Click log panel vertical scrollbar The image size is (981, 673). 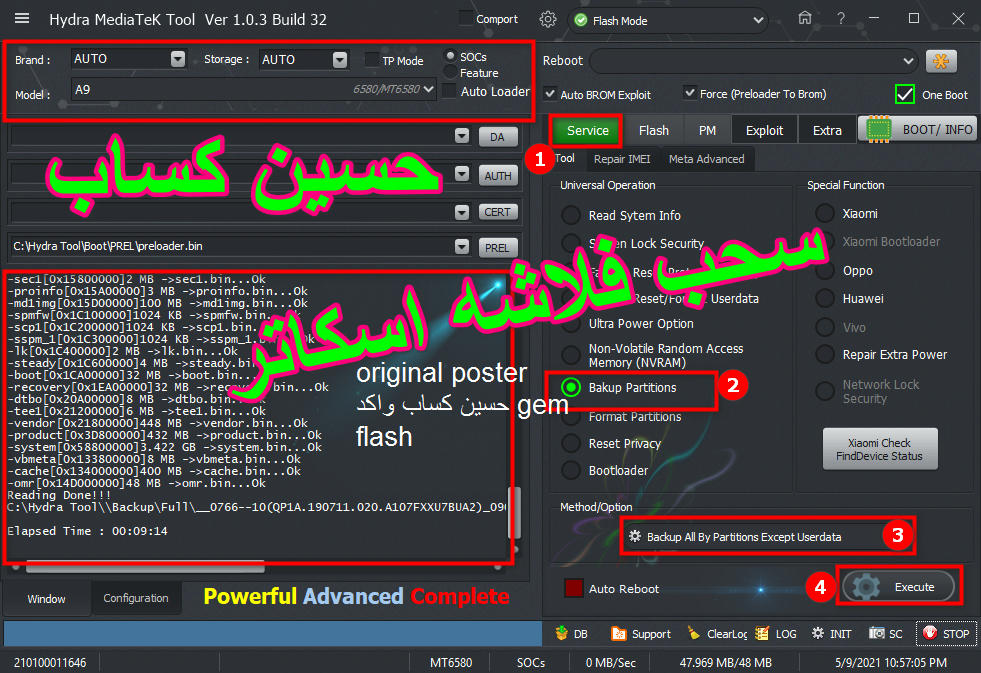pyautogui.click(x=514, y=513)
